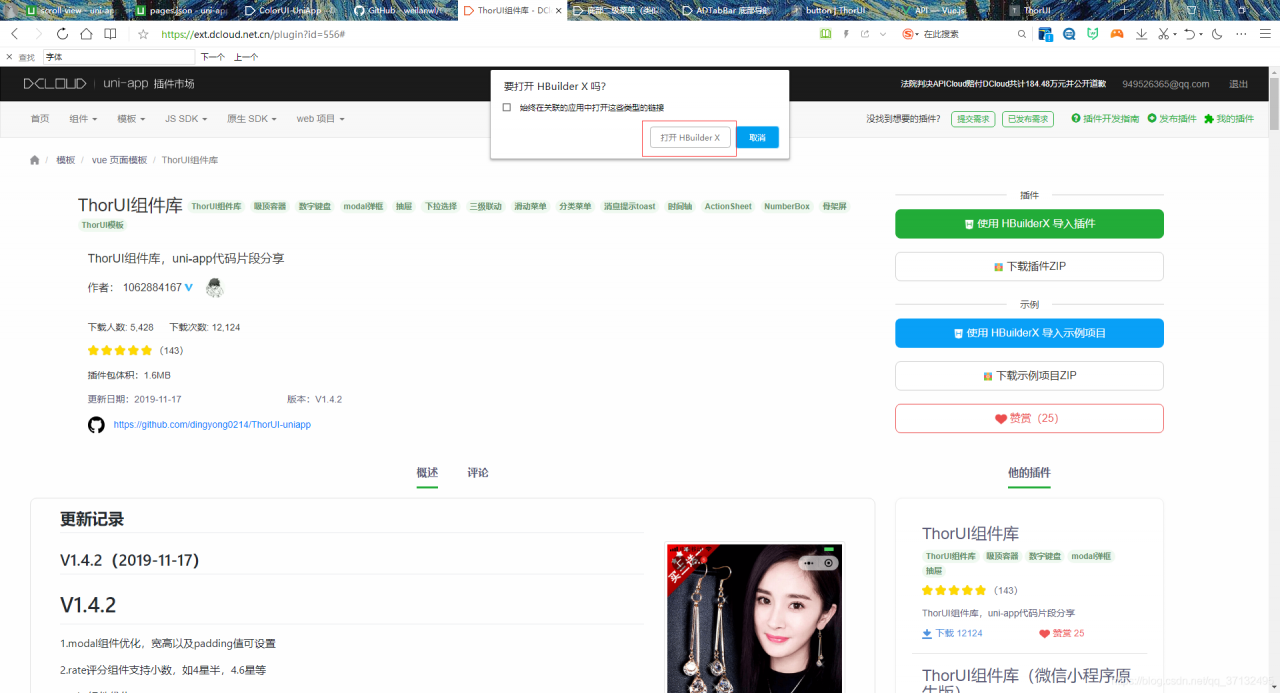The width and height of the screenshot is (1280, 693).
Task: Close the find bar with the X icon
Action: [9, 57]
